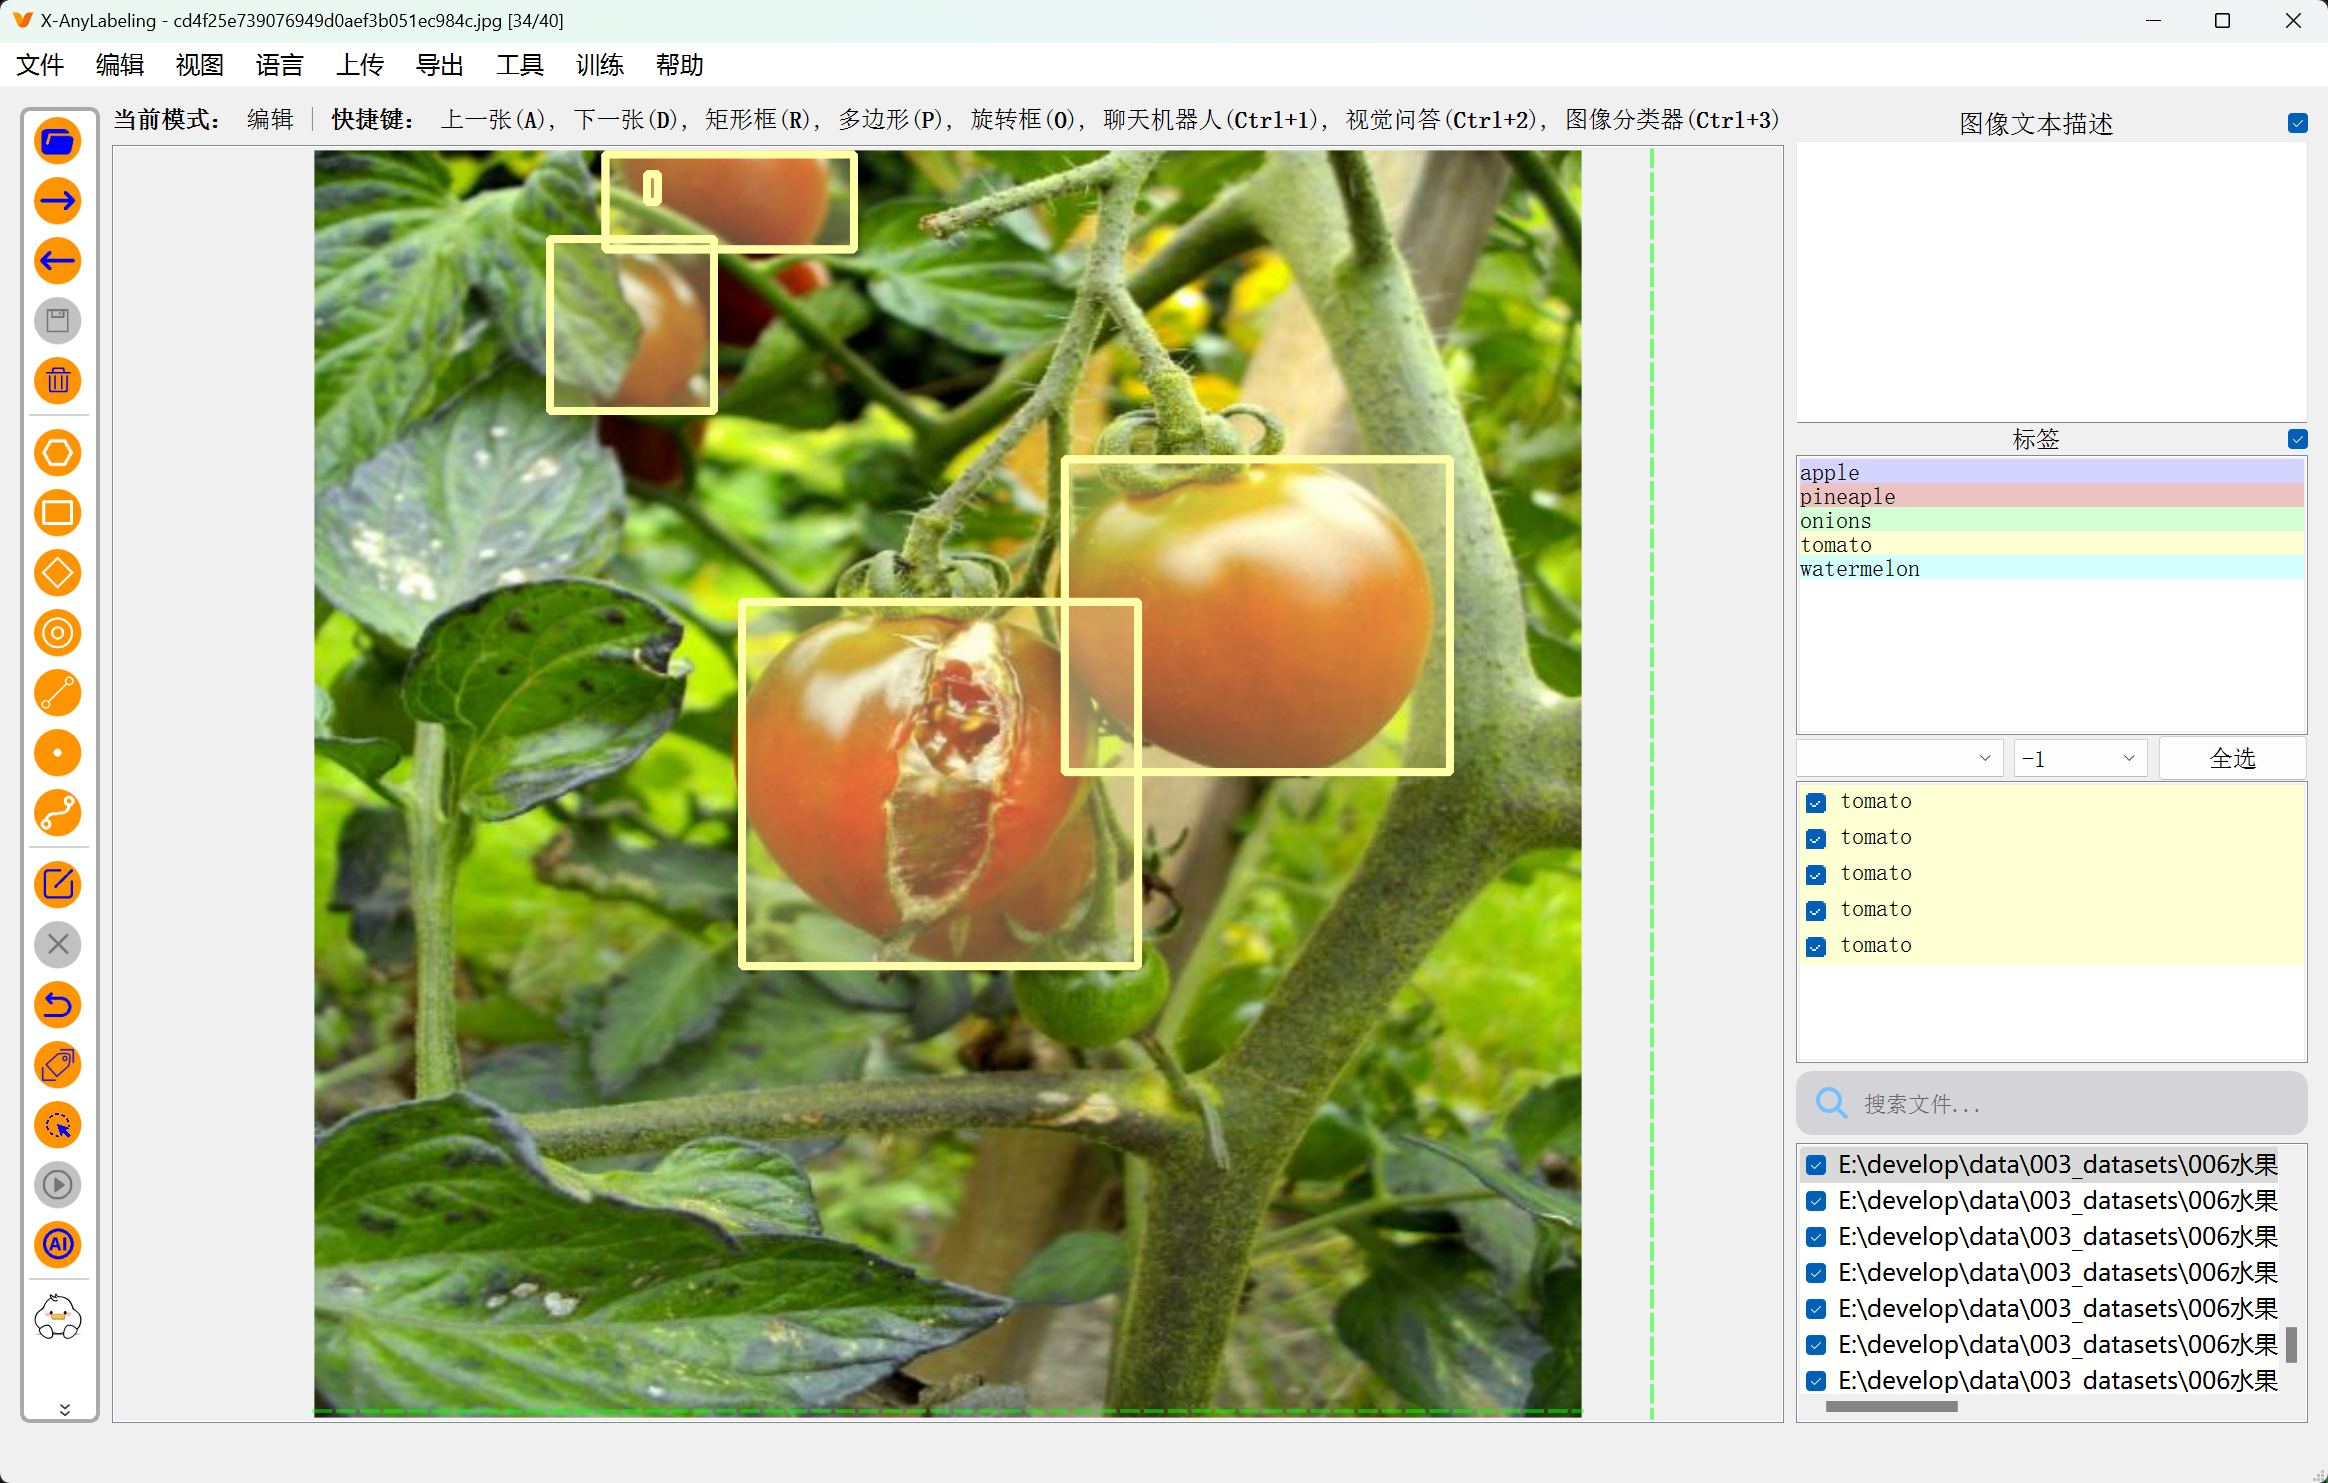Image resolution: width=2328 pixels, height=1483 pixels.
Task: Uncheck the first tomato object checkbox
Action: 1816,802
